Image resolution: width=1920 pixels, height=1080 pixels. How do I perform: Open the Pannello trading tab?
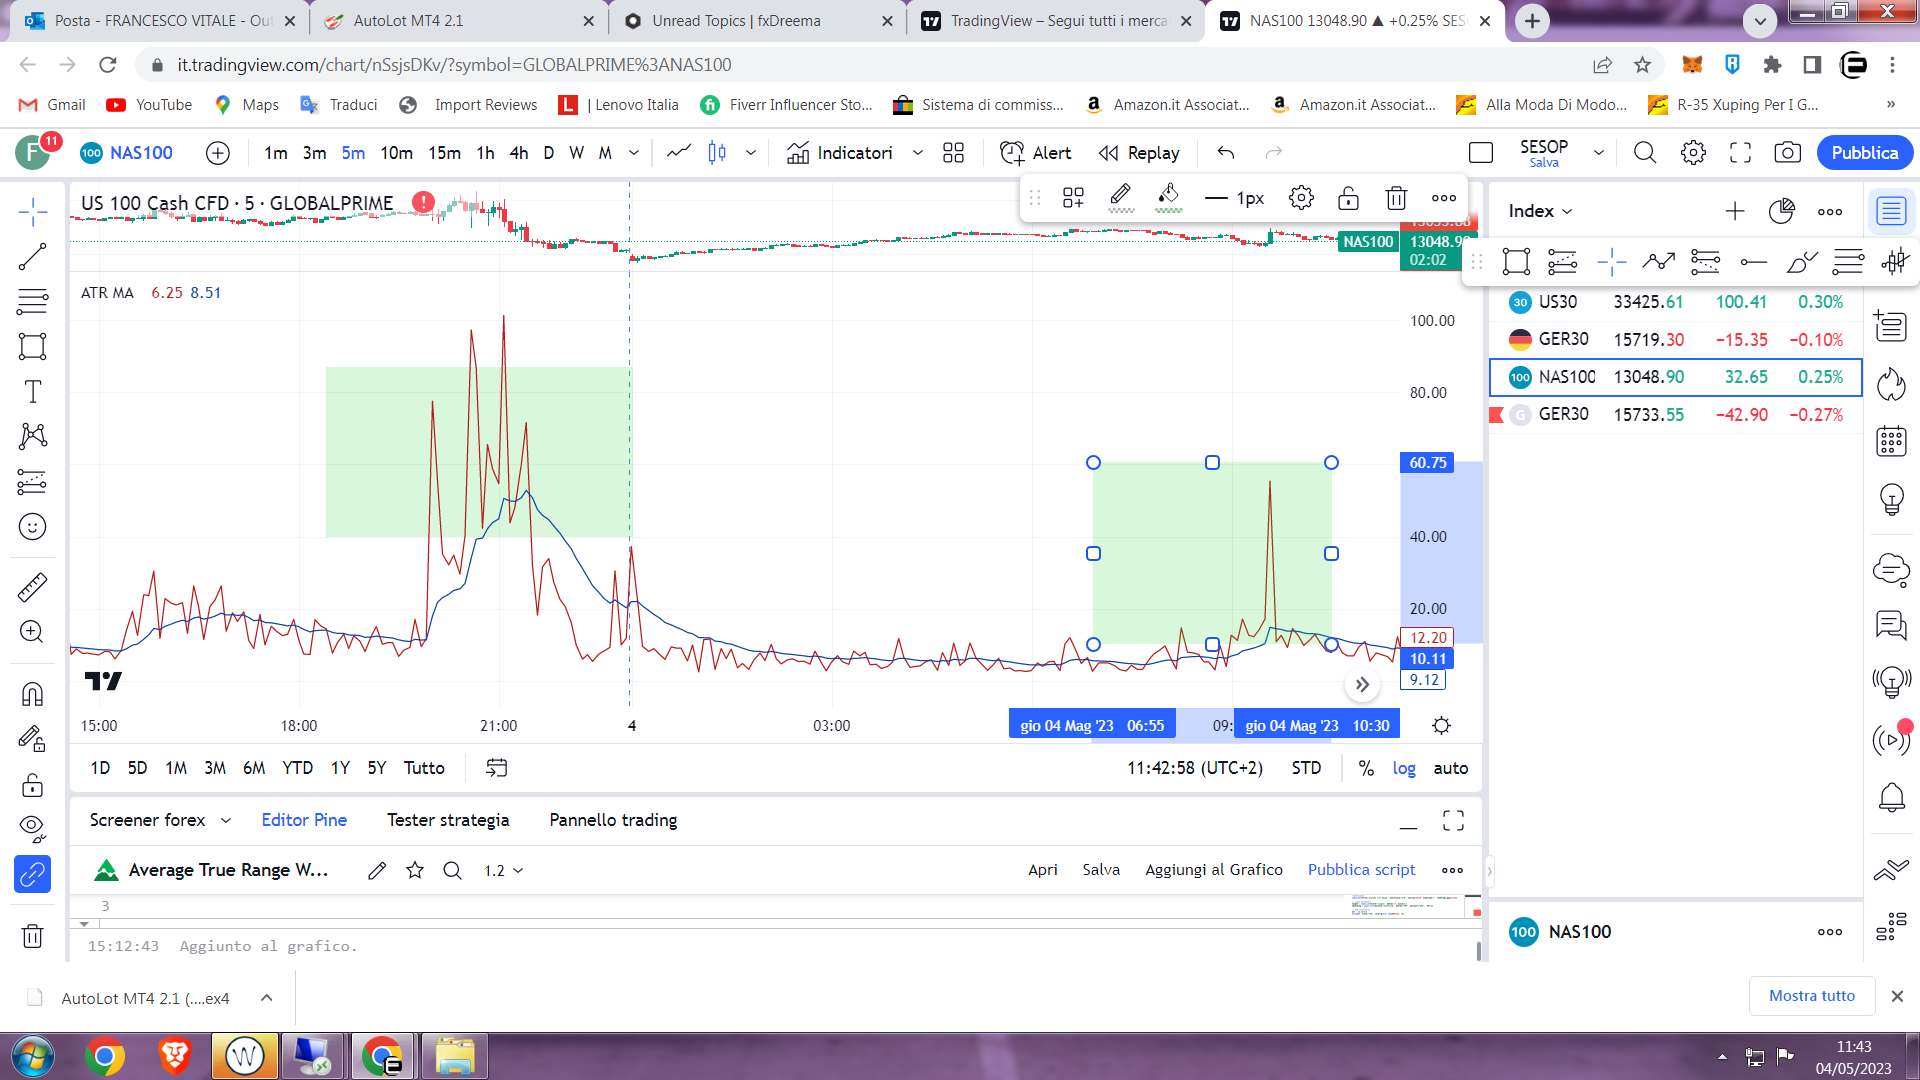pos(613,820)
